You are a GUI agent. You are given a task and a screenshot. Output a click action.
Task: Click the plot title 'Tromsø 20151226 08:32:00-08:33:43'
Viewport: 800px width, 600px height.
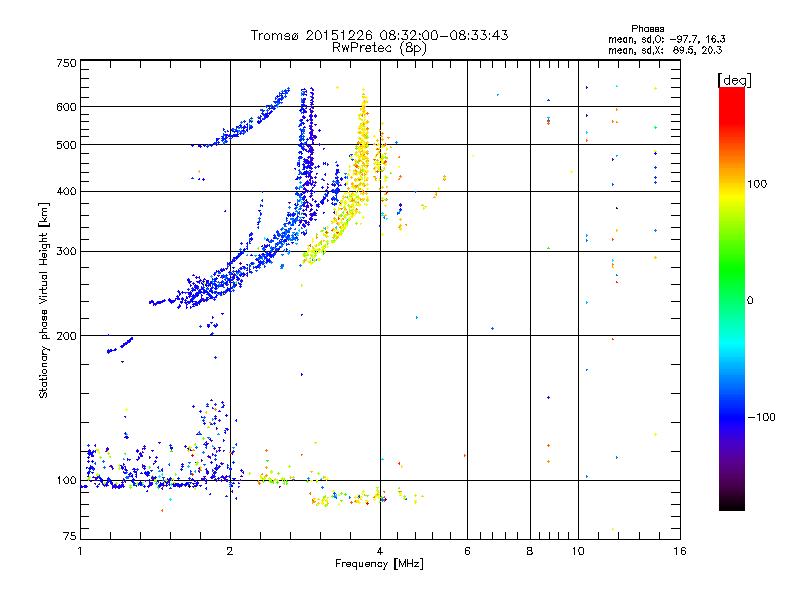[x=380, y=35]
